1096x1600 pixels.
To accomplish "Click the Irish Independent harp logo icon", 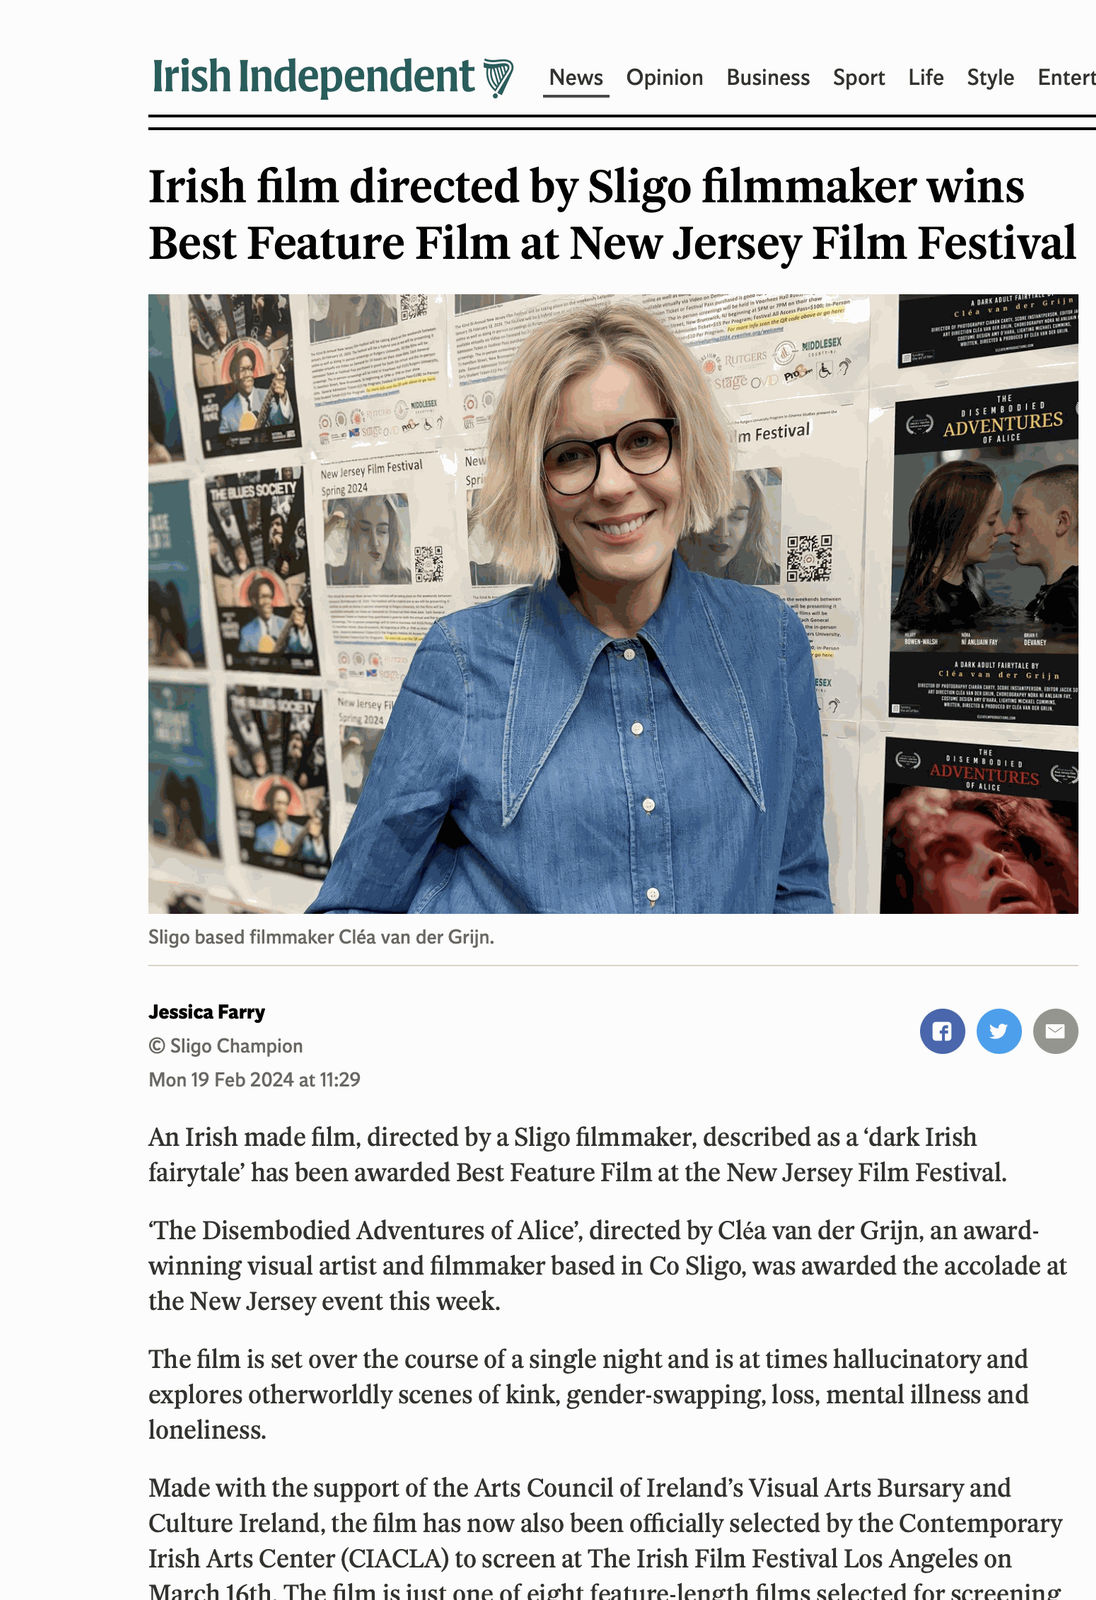I will coord(499,77).
